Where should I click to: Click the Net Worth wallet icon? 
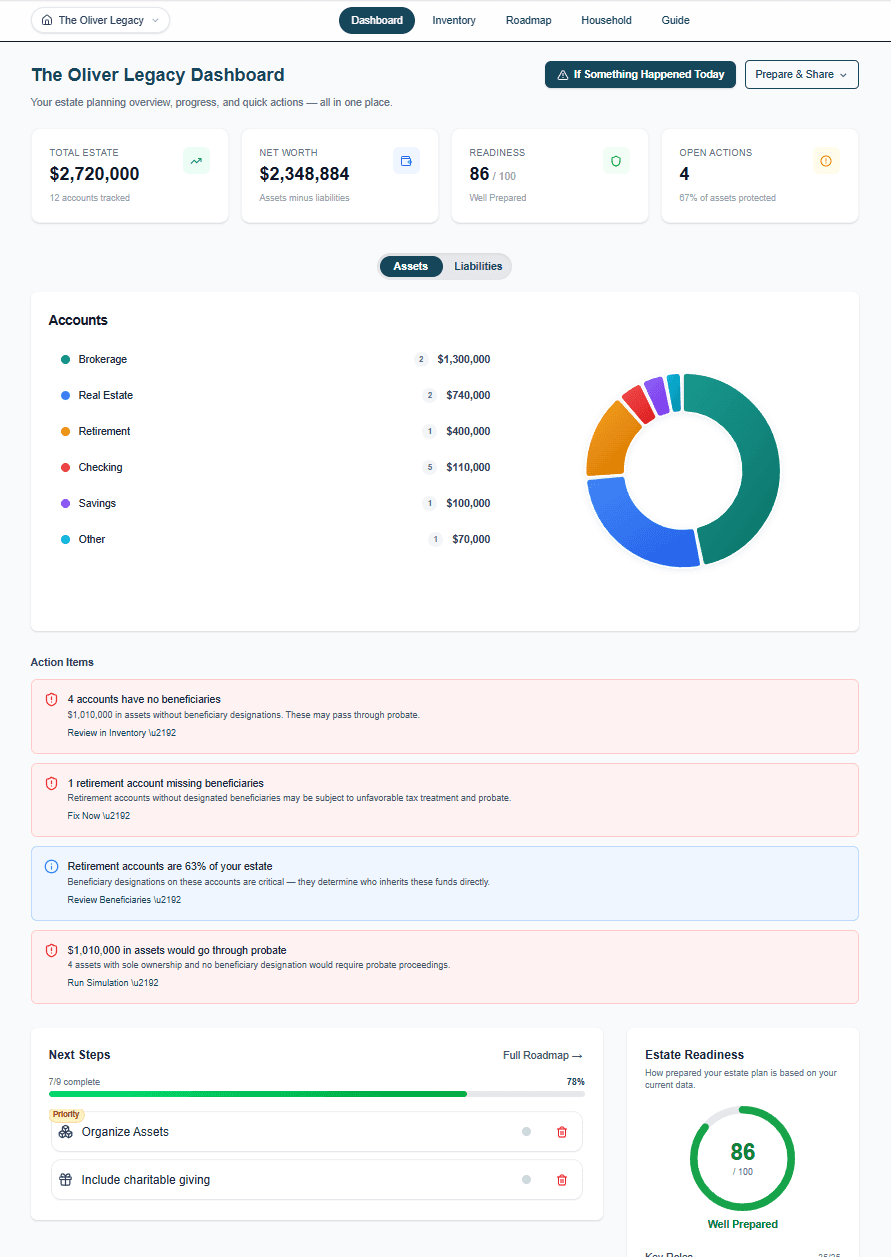pos(406,161)
